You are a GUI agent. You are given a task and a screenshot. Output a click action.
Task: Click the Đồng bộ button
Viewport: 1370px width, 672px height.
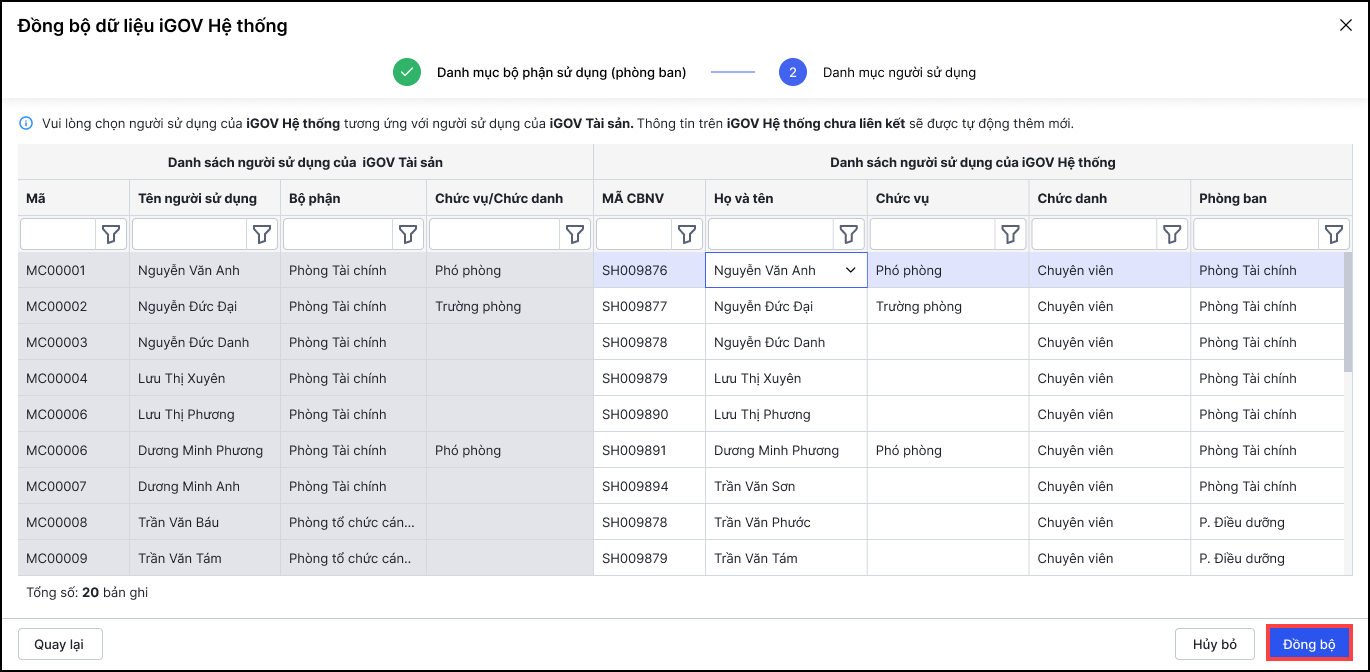click(x=1309, y=644)
